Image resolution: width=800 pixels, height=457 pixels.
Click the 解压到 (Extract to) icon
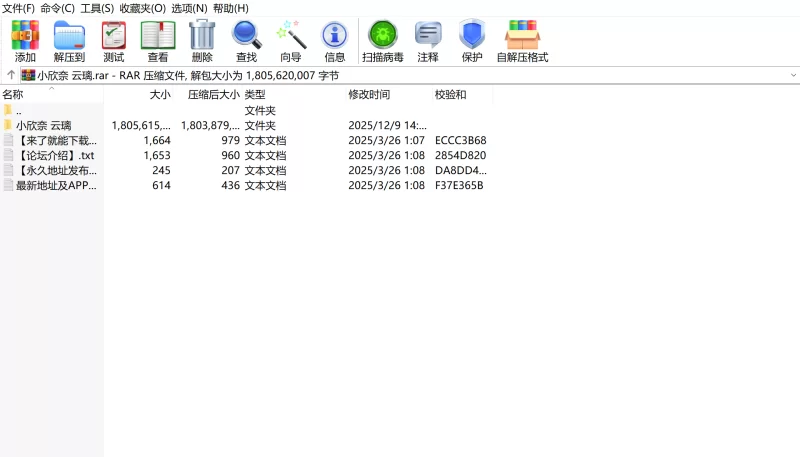pos(69,35)
